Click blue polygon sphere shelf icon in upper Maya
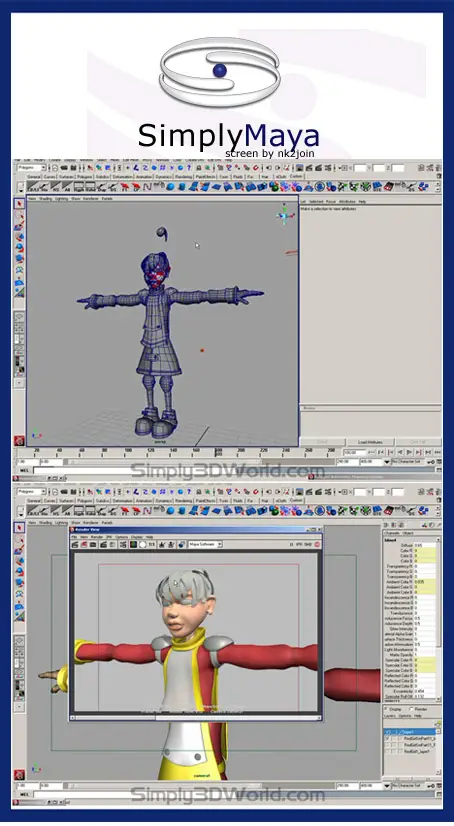This screenshot has height=826, width=454. pos(171,186)
